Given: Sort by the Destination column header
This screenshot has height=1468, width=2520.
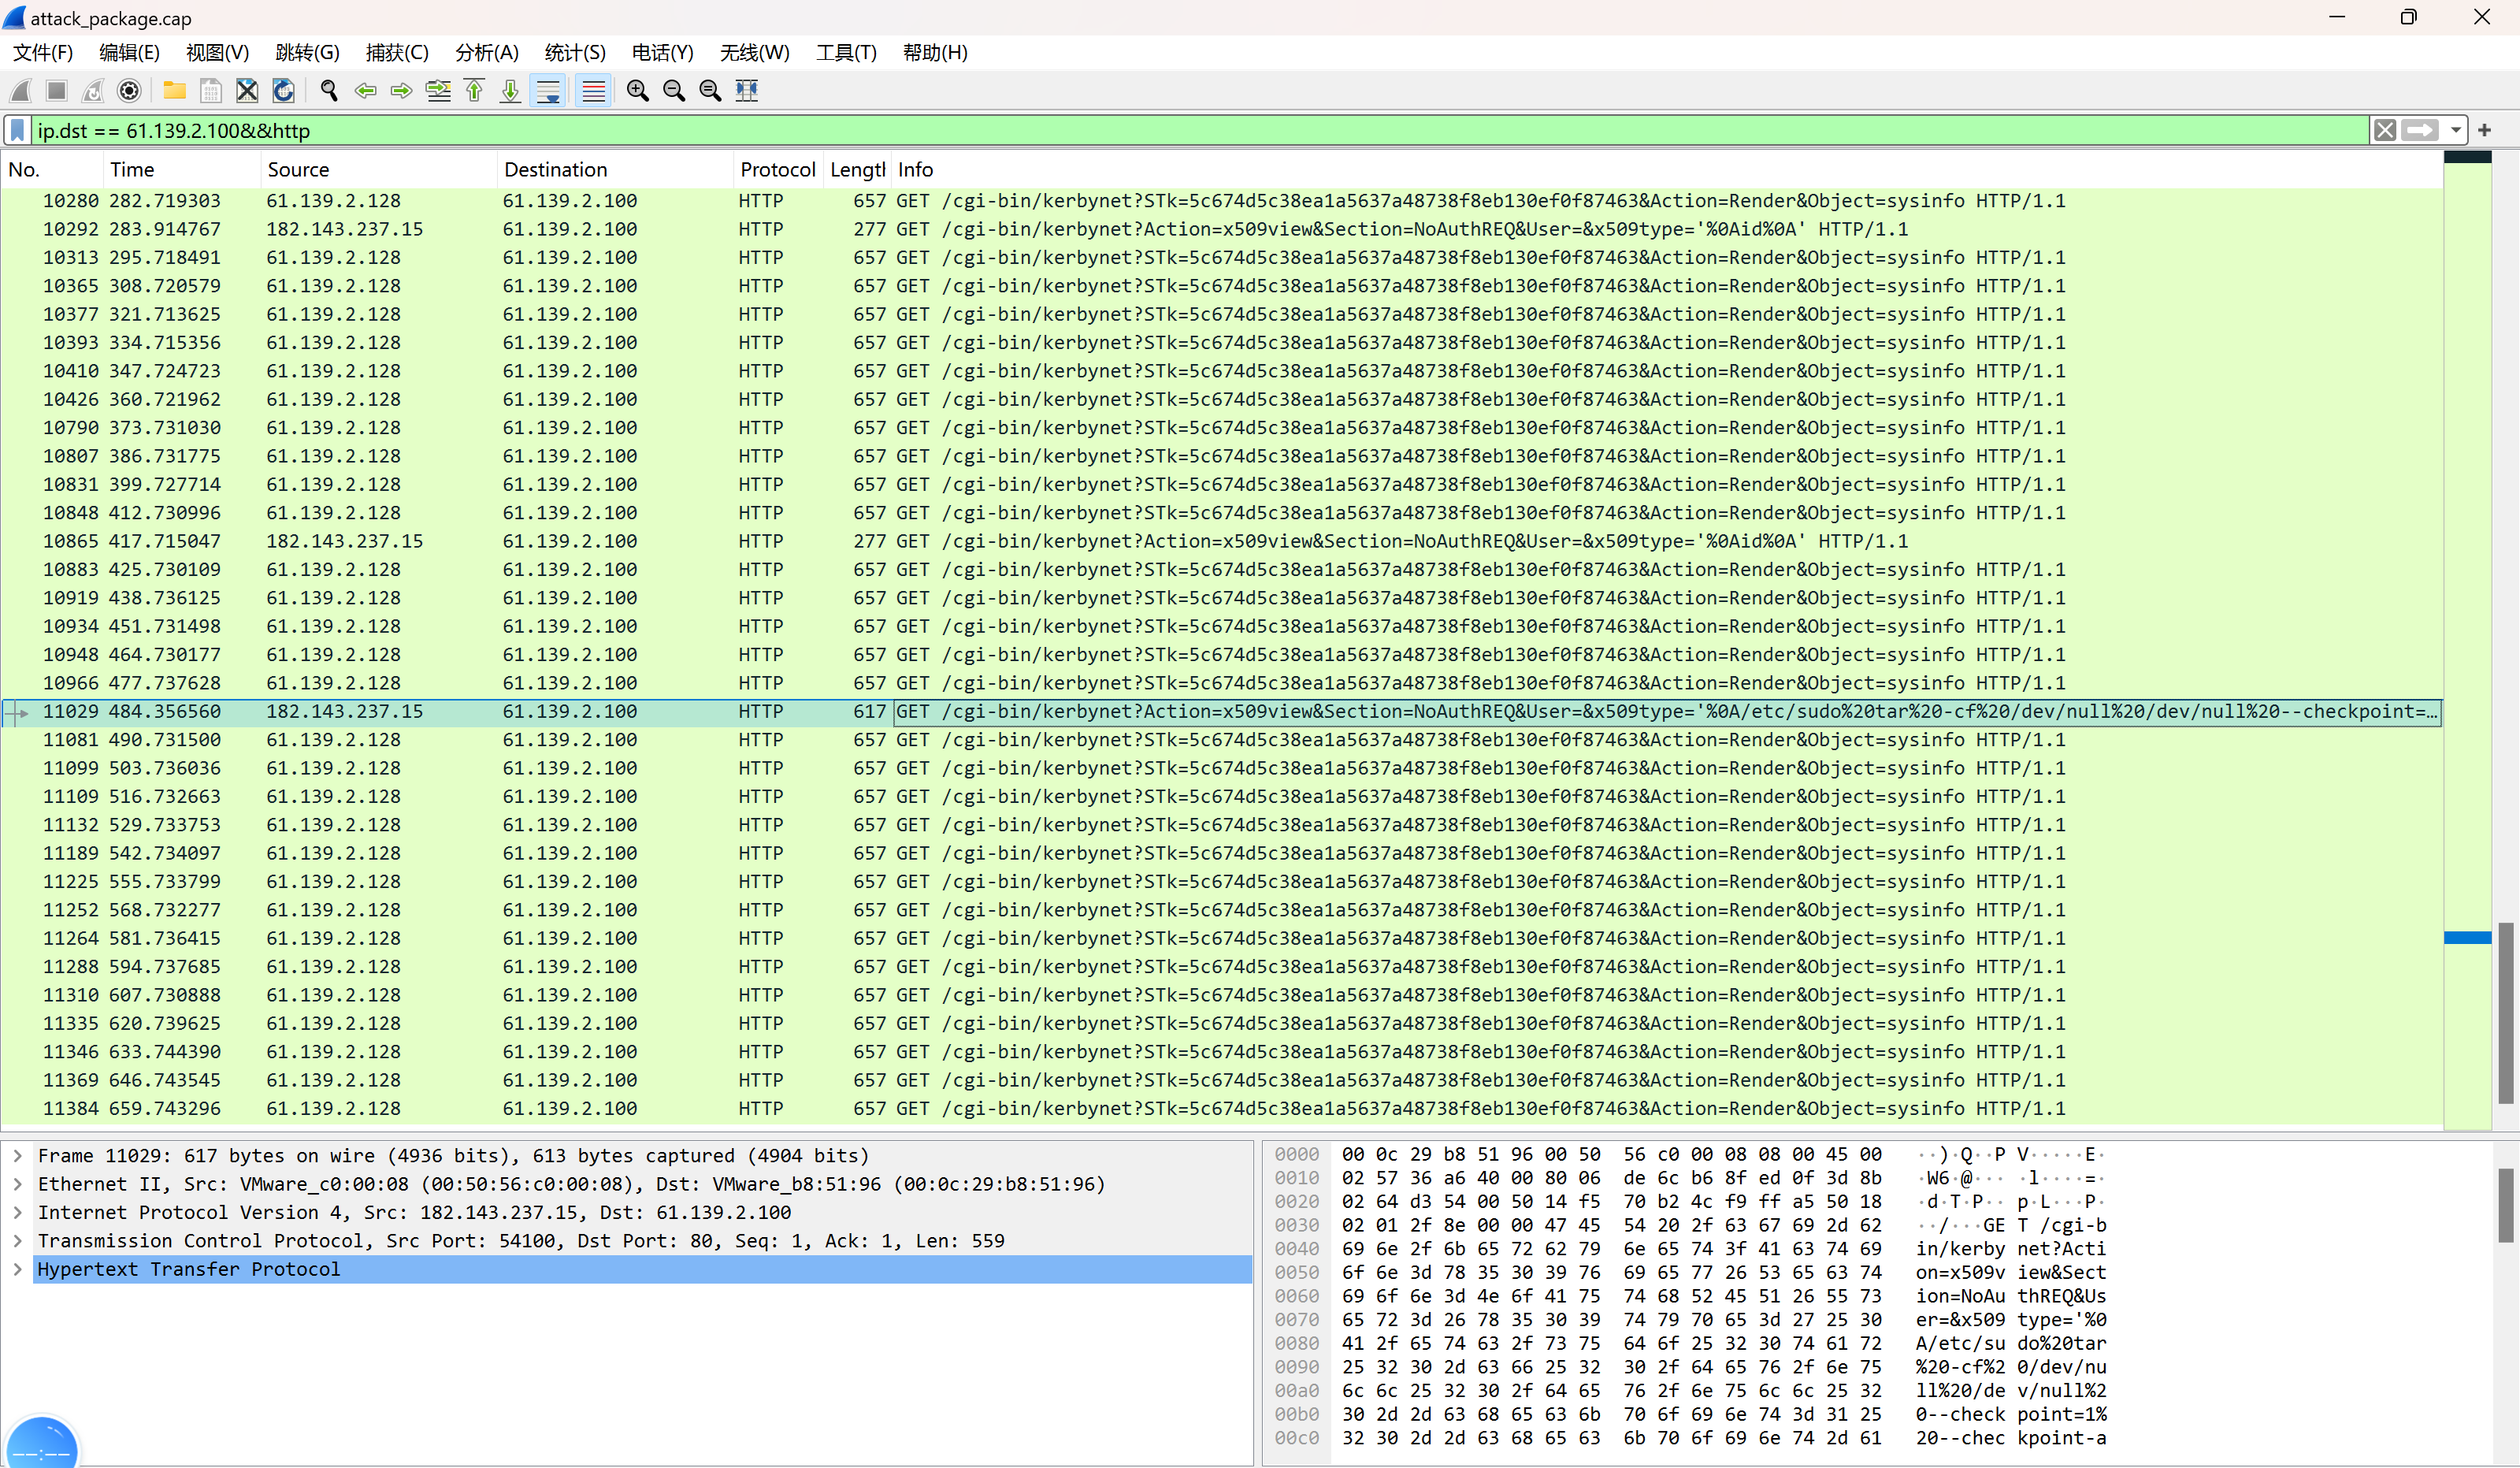Looking at the screenshot, I should [615, 170].
